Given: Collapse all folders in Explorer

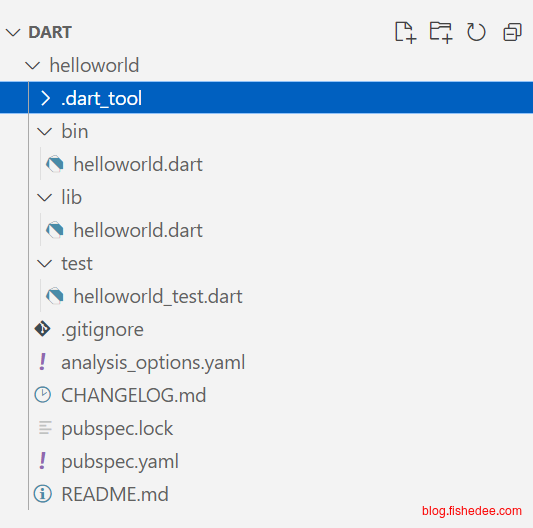Looking at the screenshot, I should (512, 32).
